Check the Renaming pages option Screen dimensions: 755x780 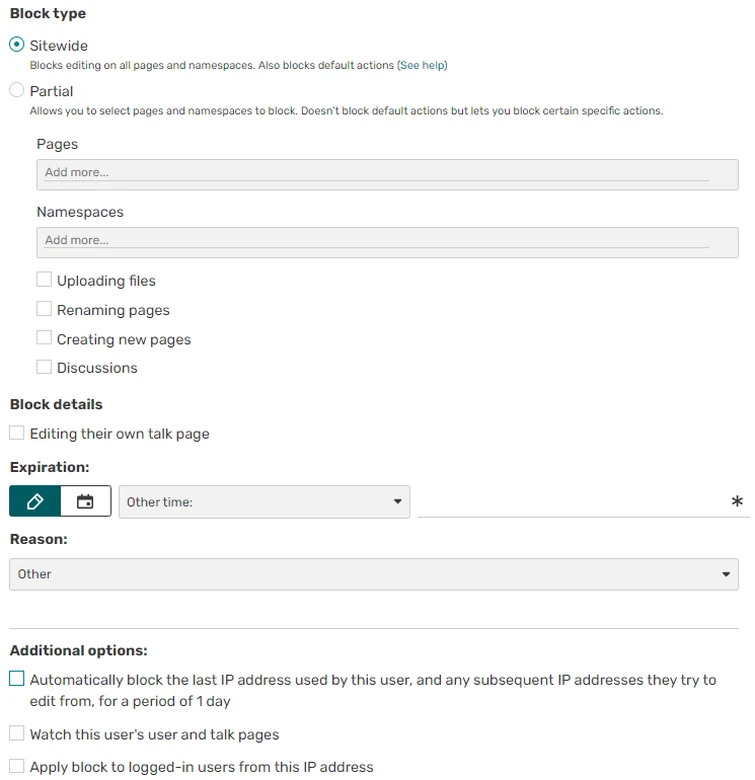coord(44,309)
